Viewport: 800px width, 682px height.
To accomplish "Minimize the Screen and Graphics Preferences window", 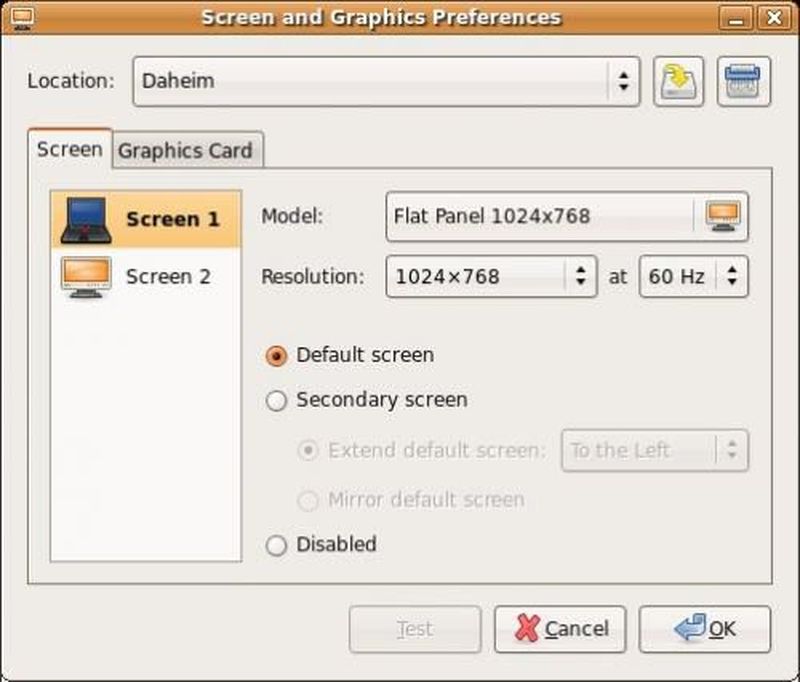I will 739,17.
